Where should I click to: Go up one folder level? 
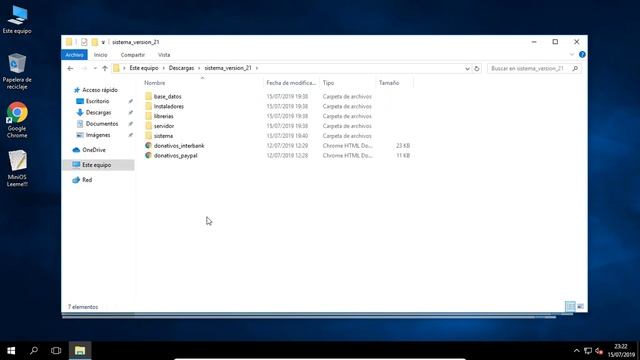tap(105, 68)
